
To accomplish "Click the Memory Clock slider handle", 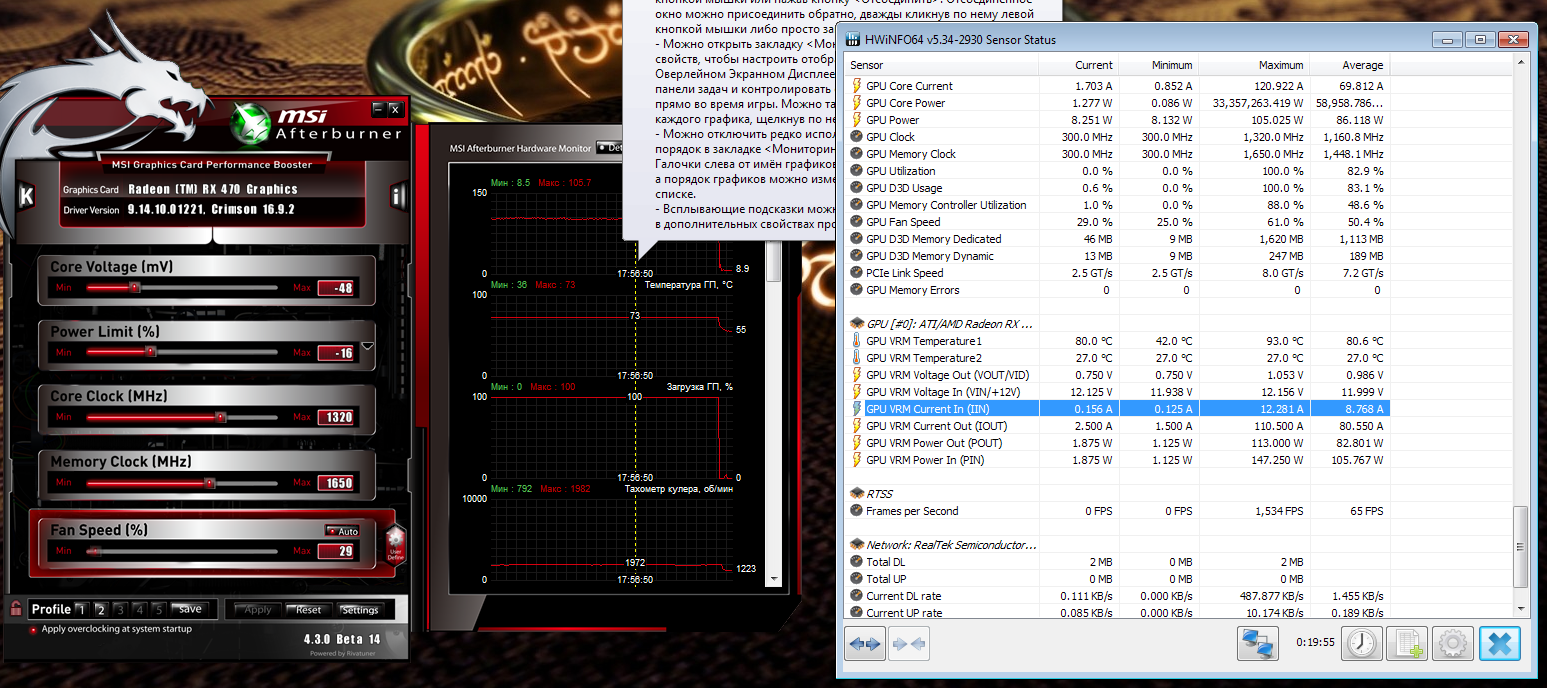I will pos(209,483).
